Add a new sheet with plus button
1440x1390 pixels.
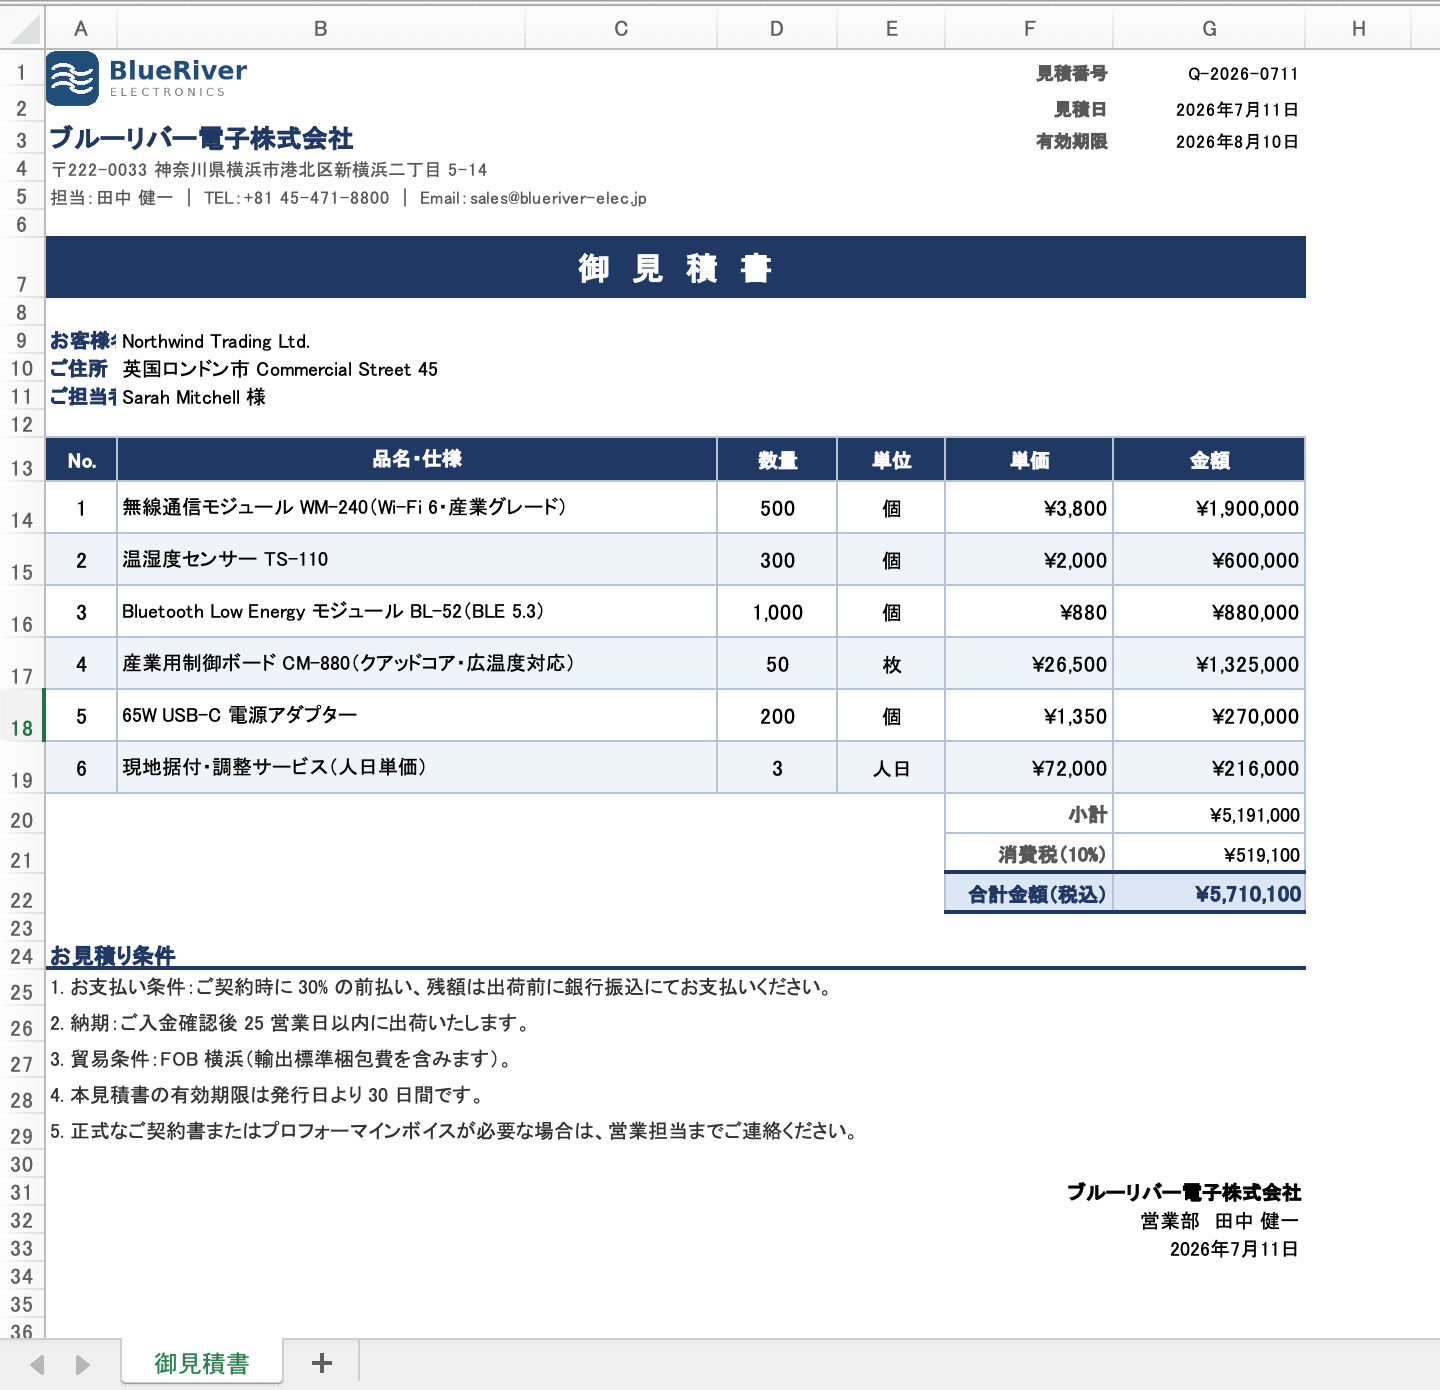[322, 1363]
